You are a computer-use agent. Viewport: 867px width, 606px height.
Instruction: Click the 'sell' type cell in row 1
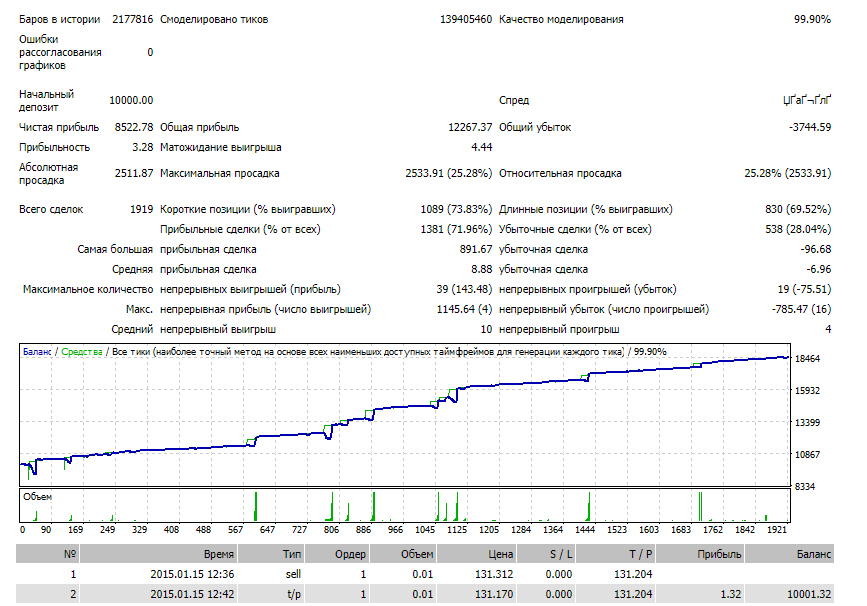(293, 574)
